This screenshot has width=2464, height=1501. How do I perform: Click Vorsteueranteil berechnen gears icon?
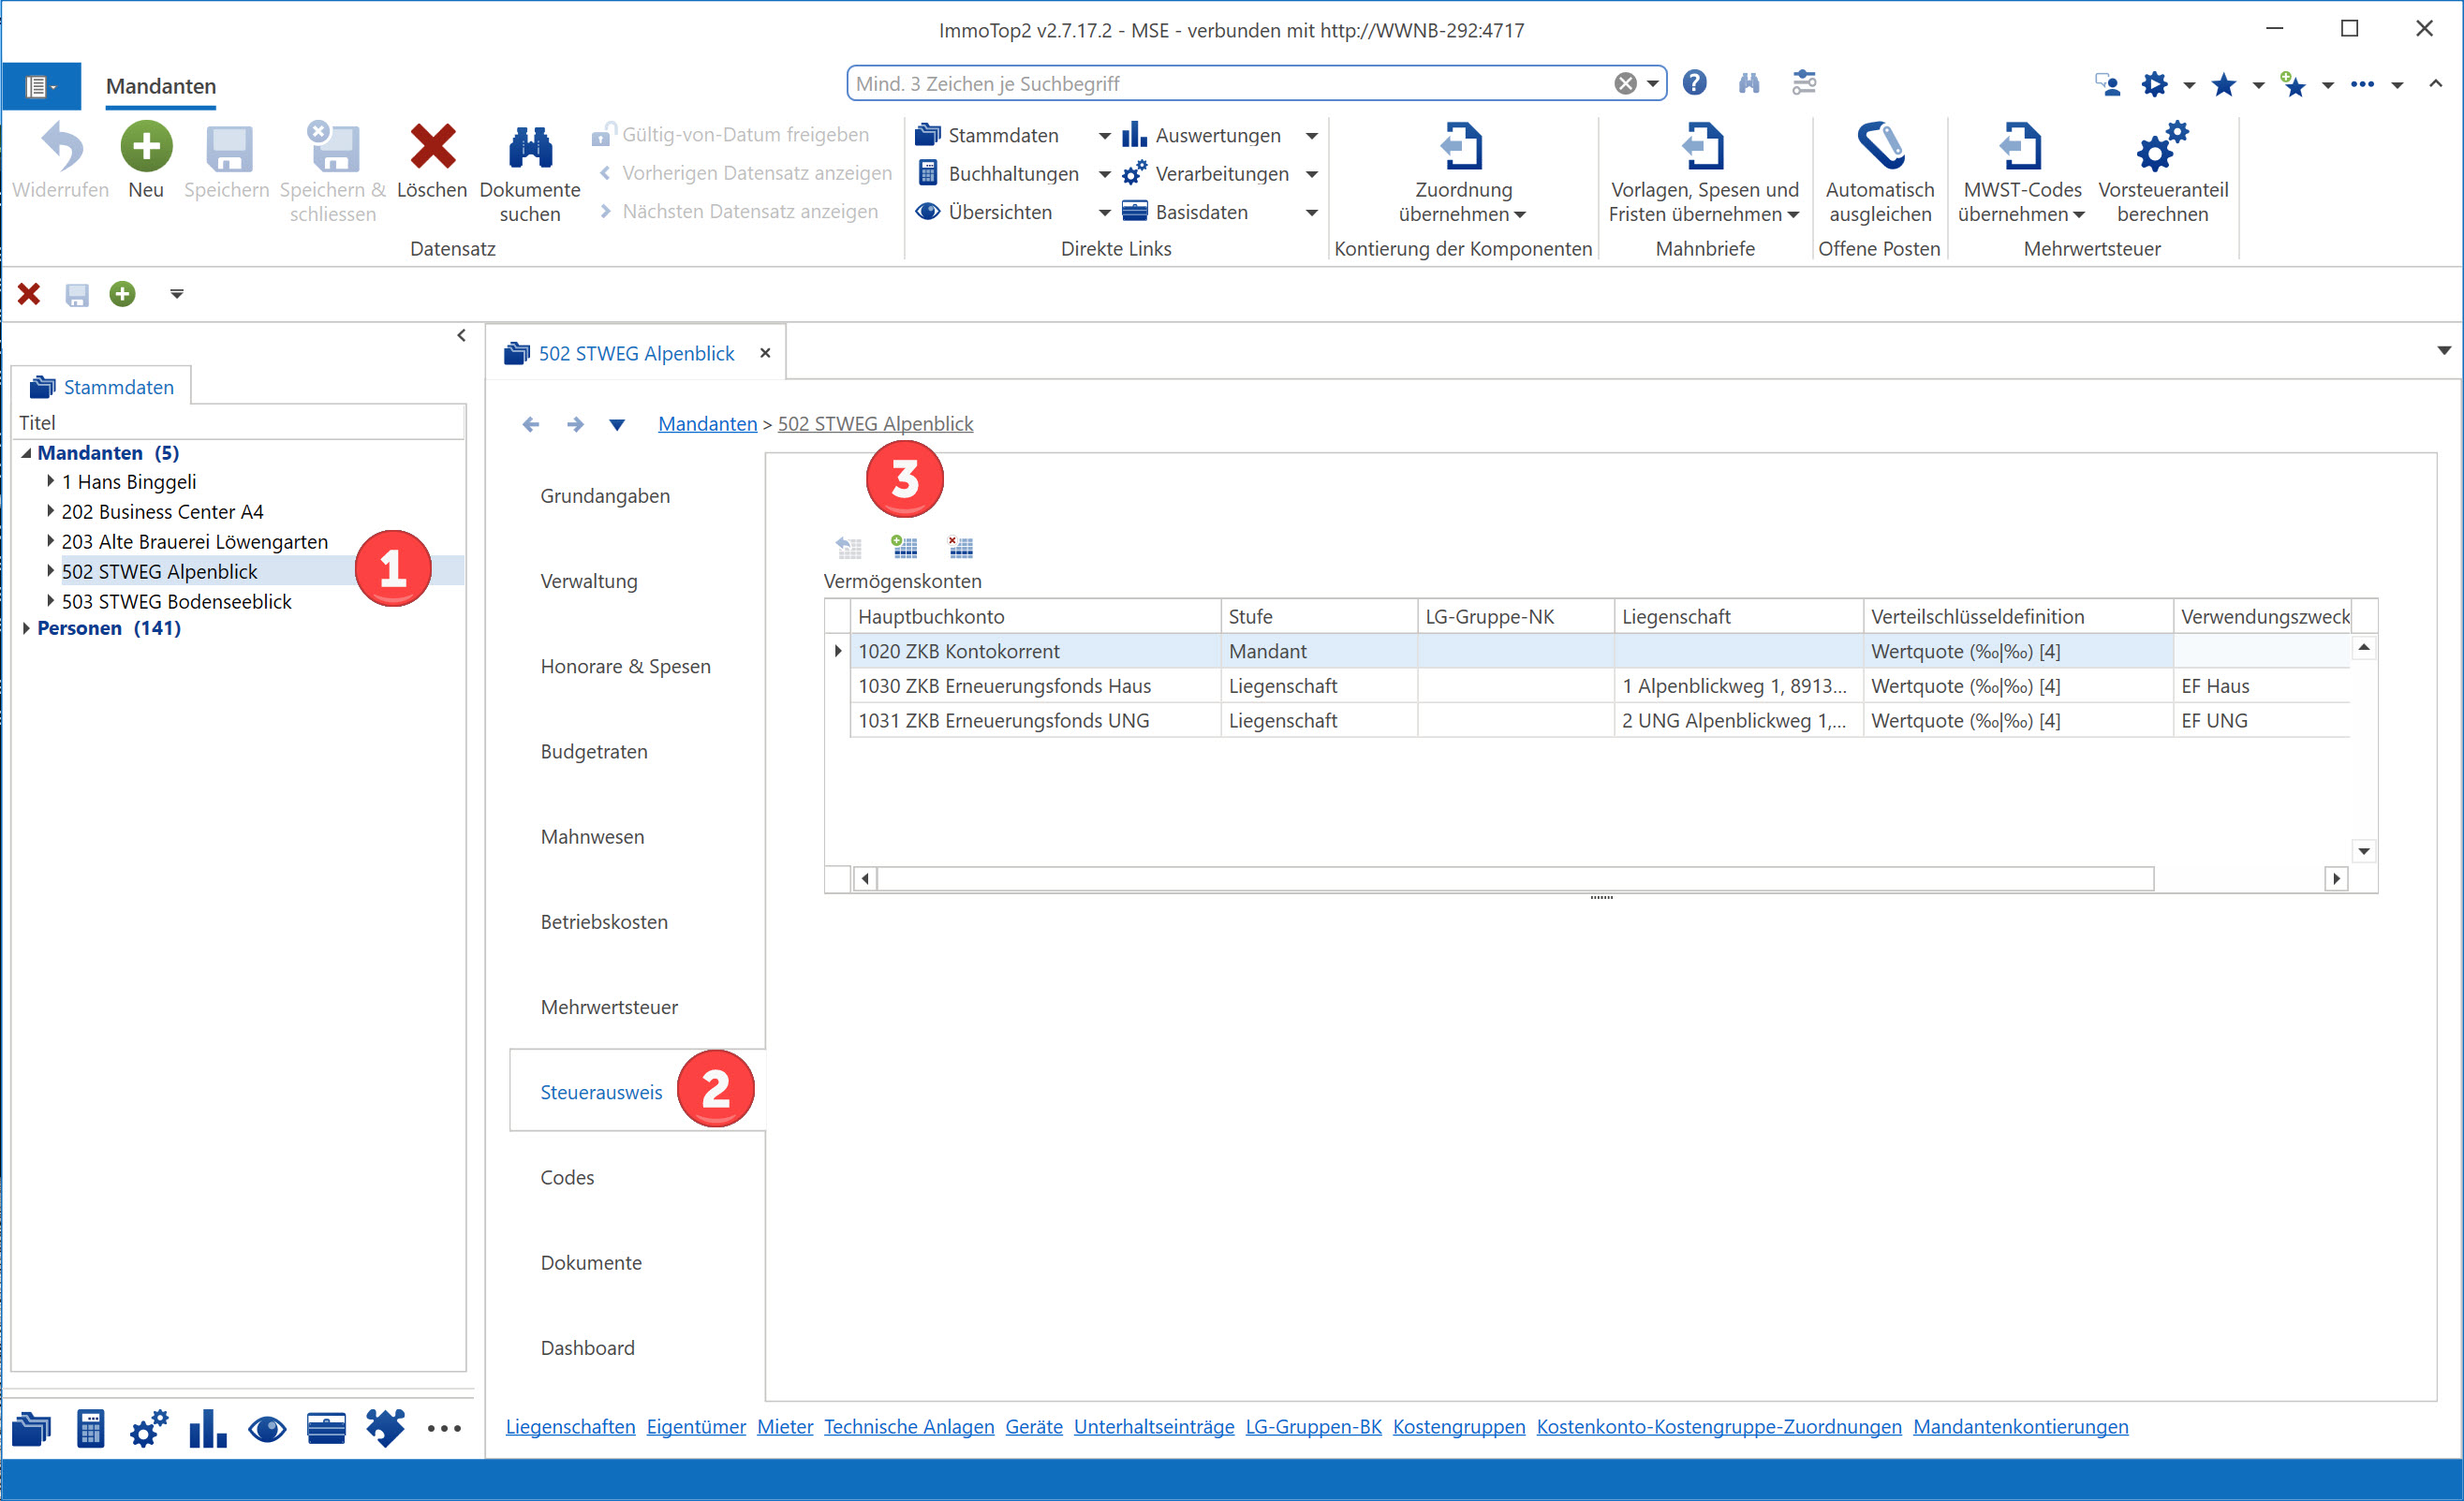2162,147
